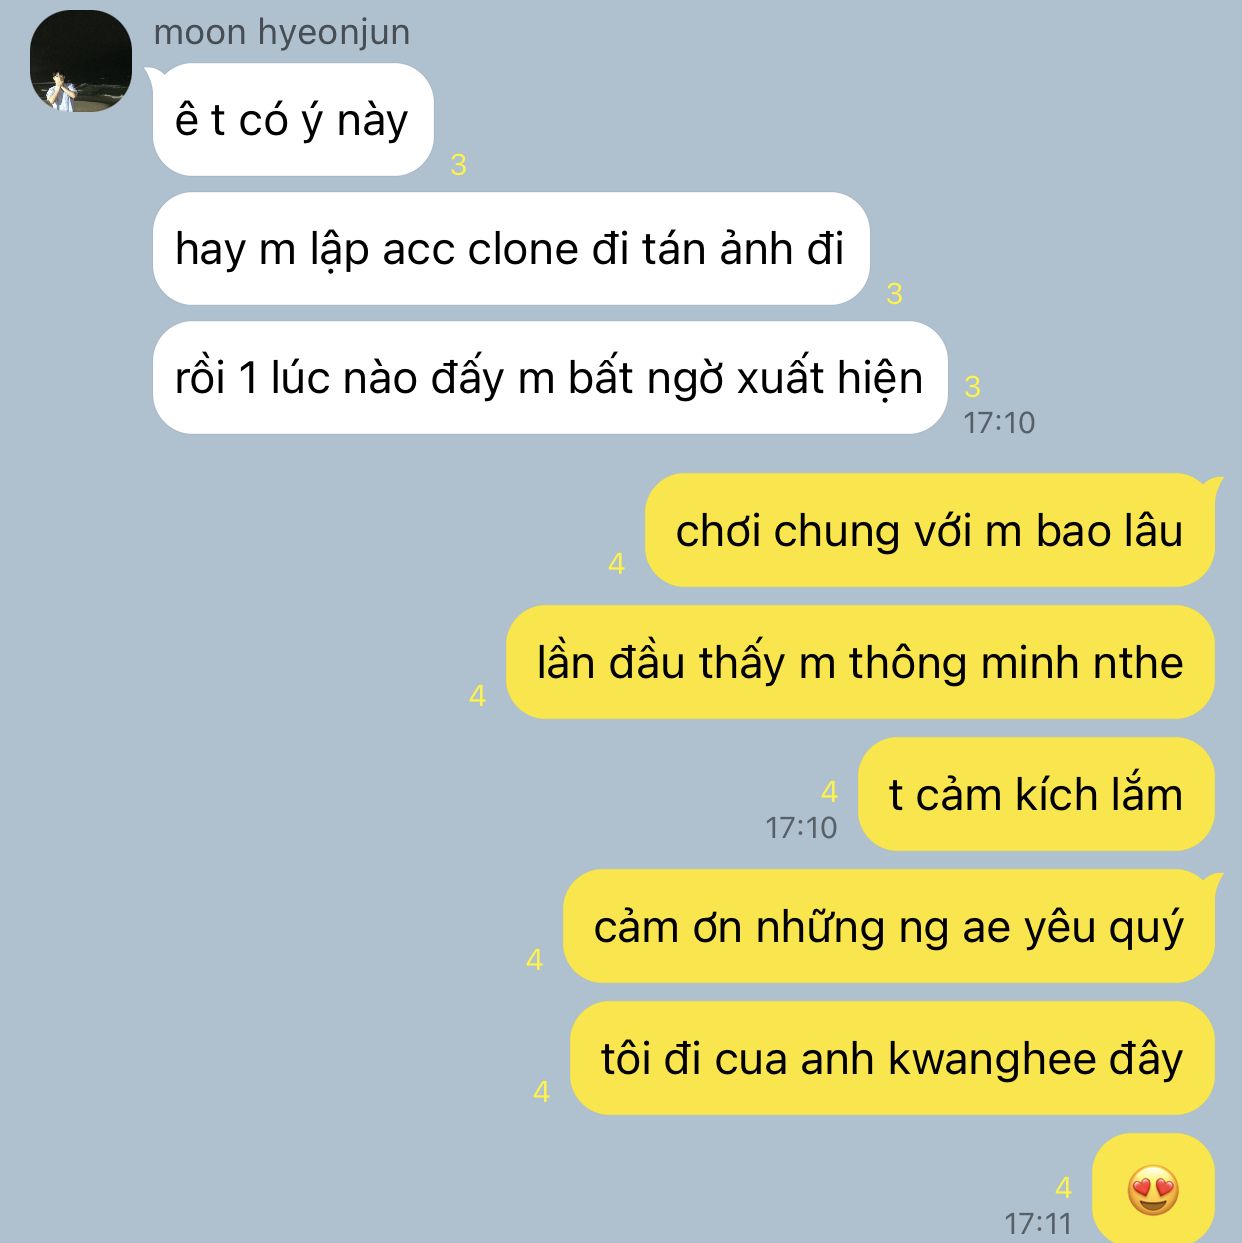This screenshot has height=1243, width=1242.
Task: Tap the heart-eyes emoji message
Action: [x=1153, y=1189]
